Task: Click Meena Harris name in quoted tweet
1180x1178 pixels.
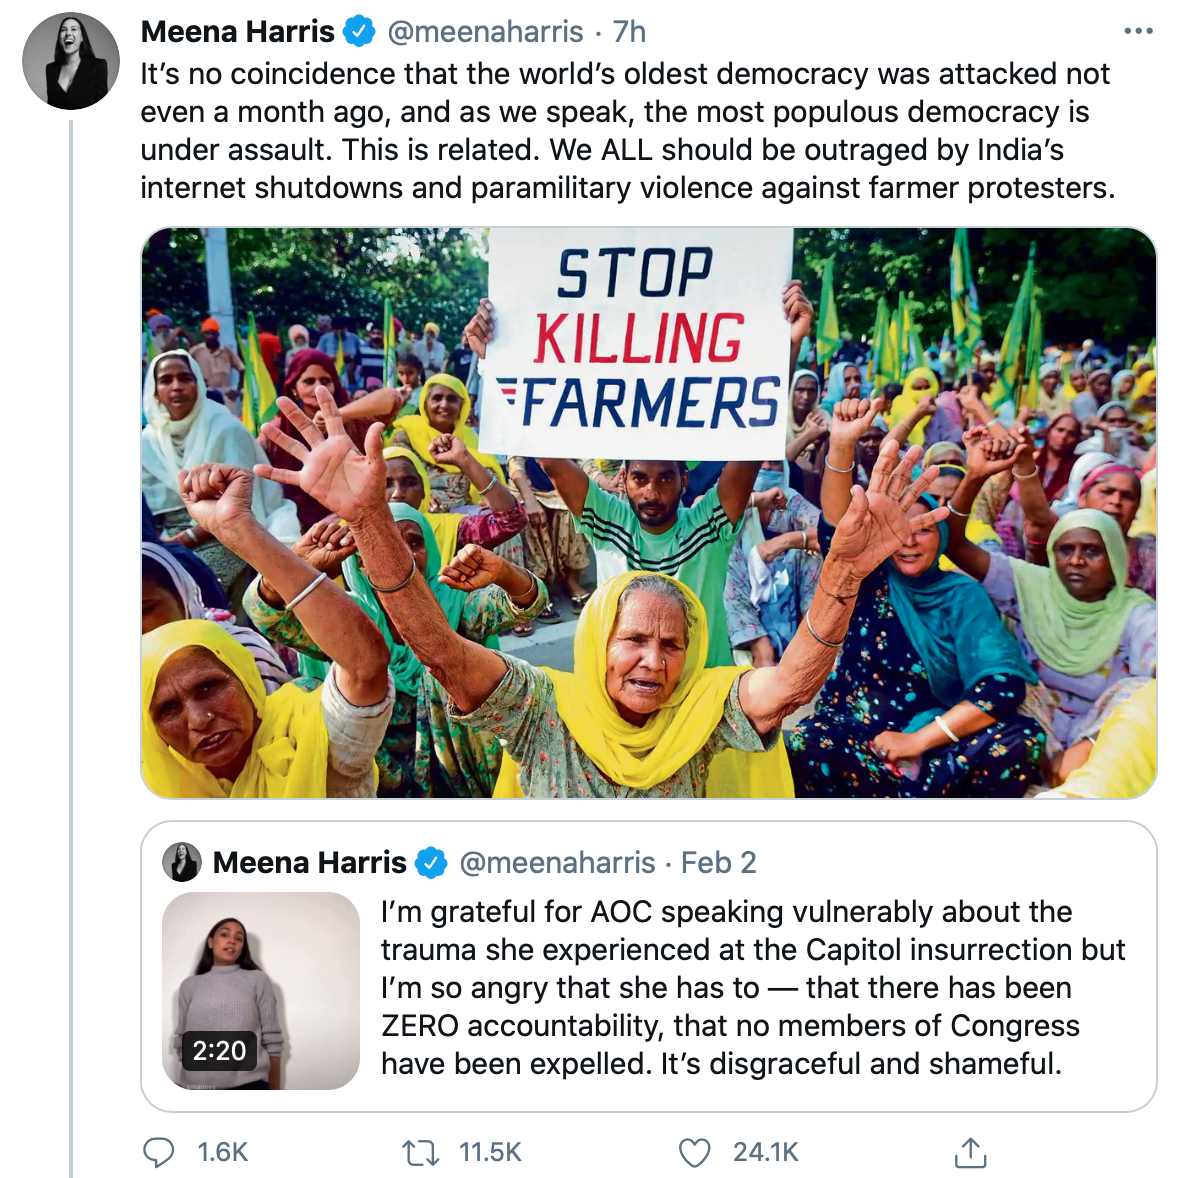Action: coord(310,862)
